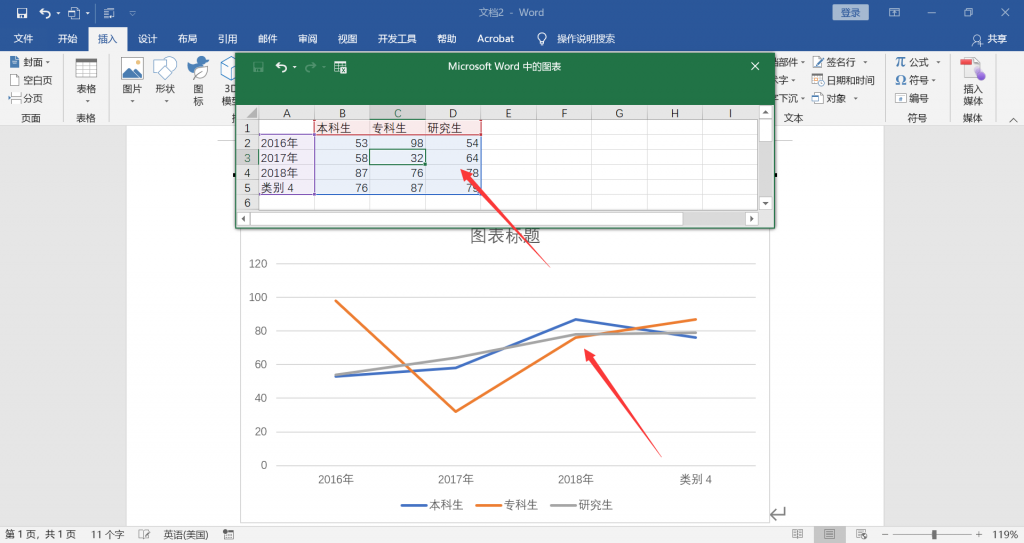
Task: Click row header 6 in data sheet
Action: point(248,203)
